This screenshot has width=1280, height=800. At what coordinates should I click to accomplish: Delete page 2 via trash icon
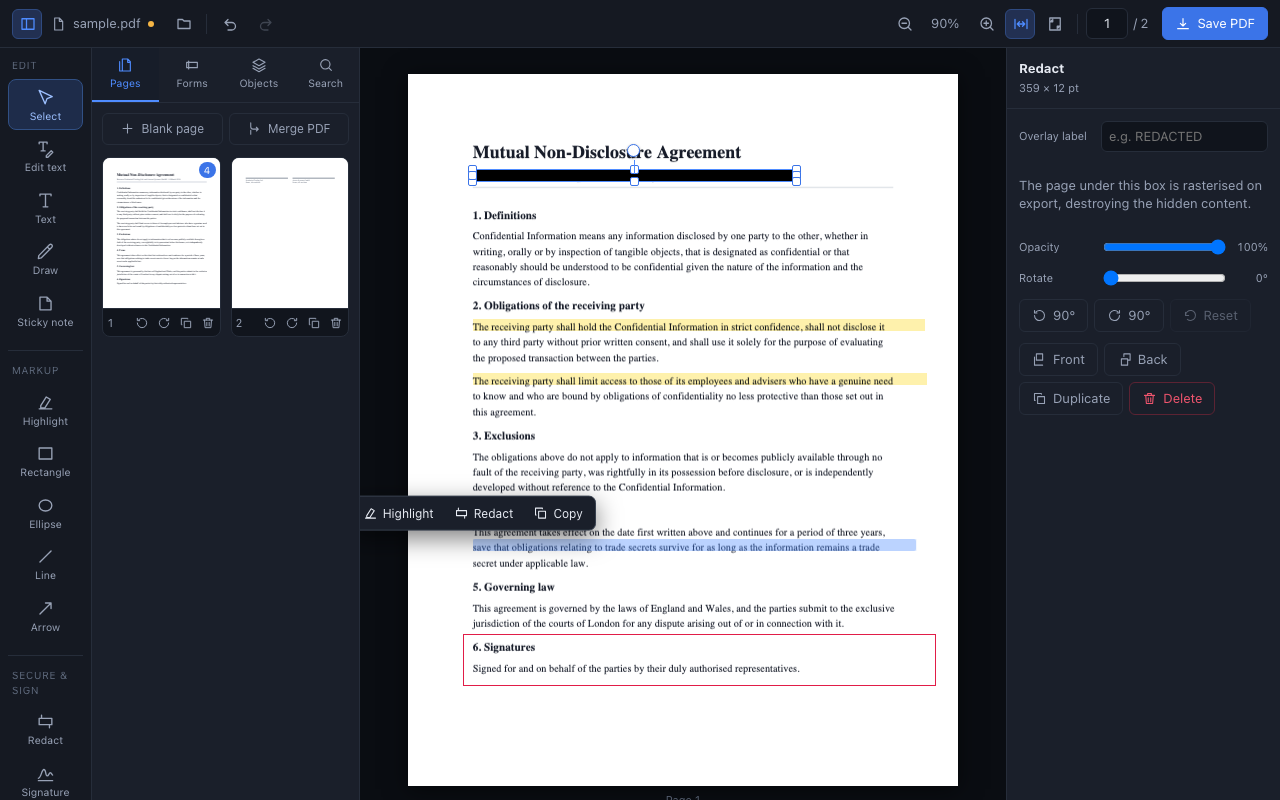[336, 323]
